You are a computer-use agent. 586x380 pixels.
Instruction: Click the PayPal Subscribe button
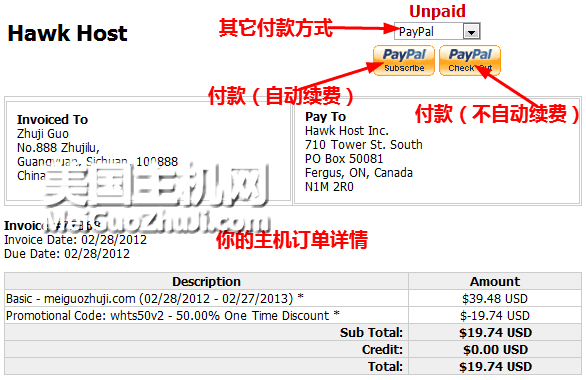pyautogui.click(x=404, y=61)
